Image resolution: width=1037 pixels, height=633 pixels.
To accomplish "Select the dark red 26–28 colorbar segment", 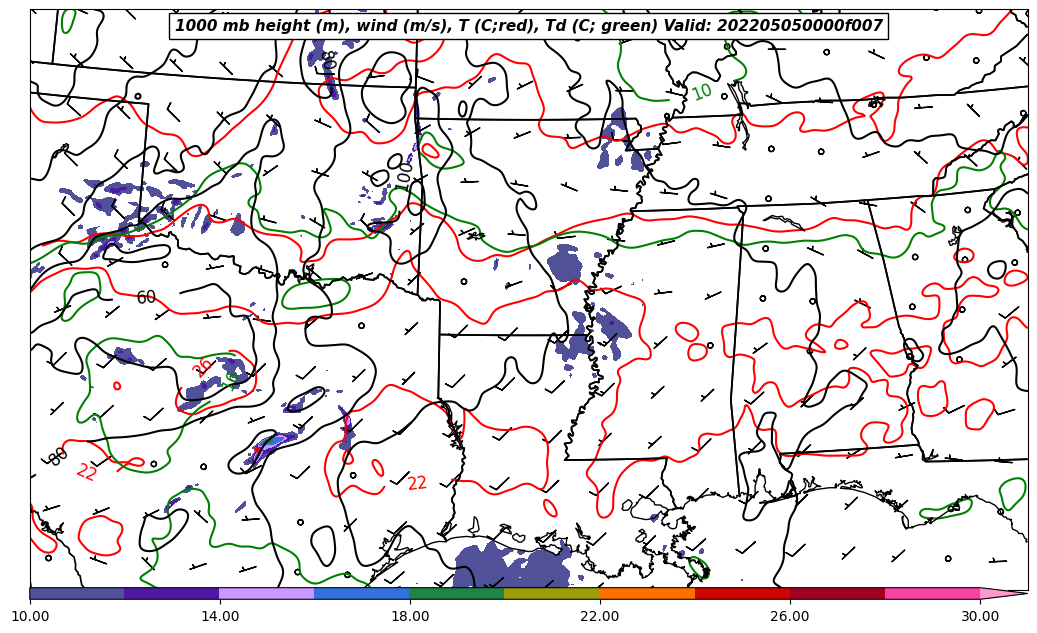I will point(837,593).
